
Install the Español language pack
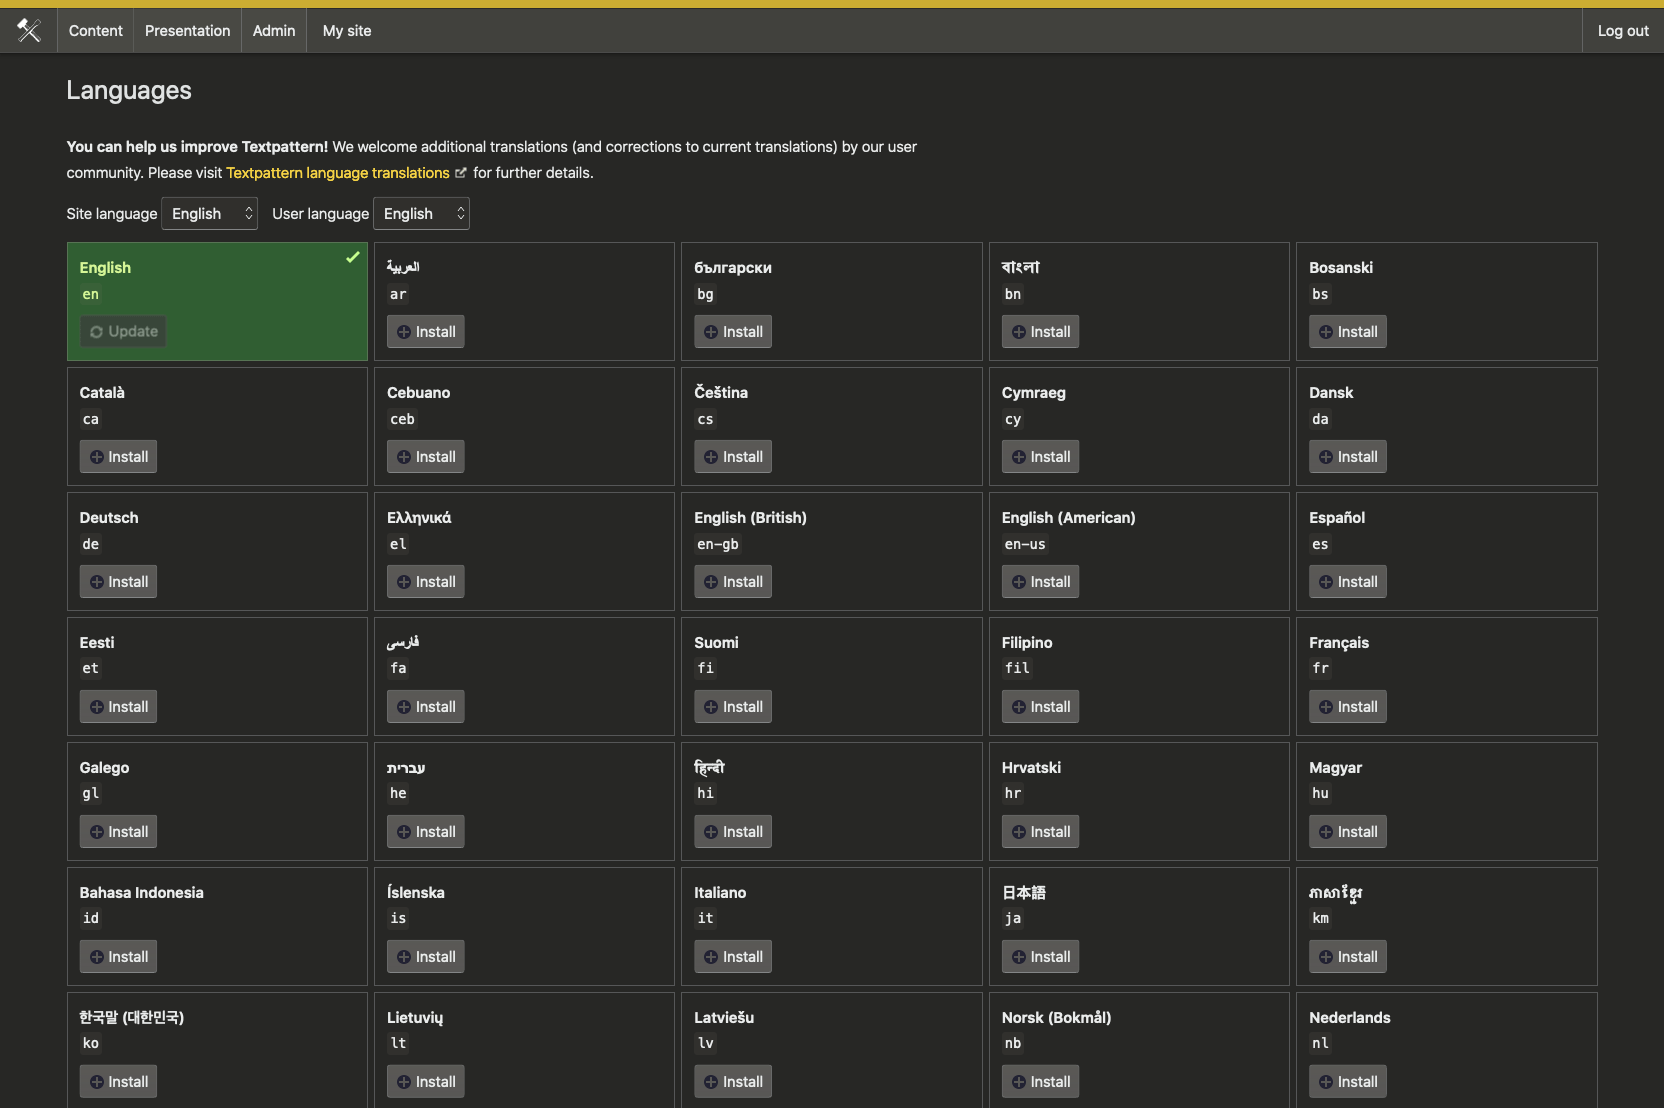click(1348, 581)
